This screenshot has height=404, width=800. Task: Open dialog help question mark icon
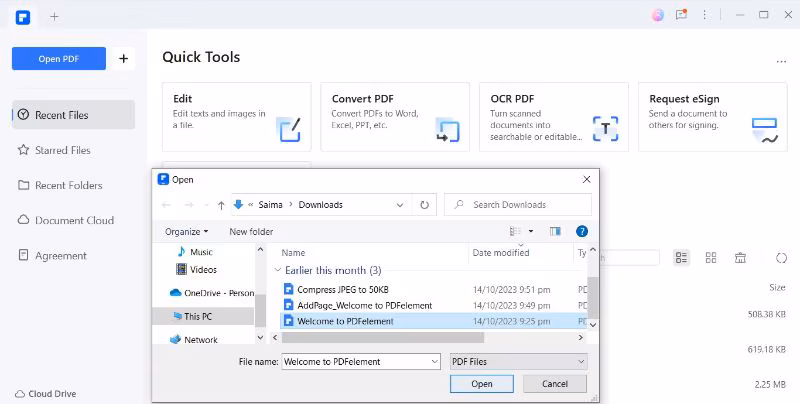click(582, 232)
